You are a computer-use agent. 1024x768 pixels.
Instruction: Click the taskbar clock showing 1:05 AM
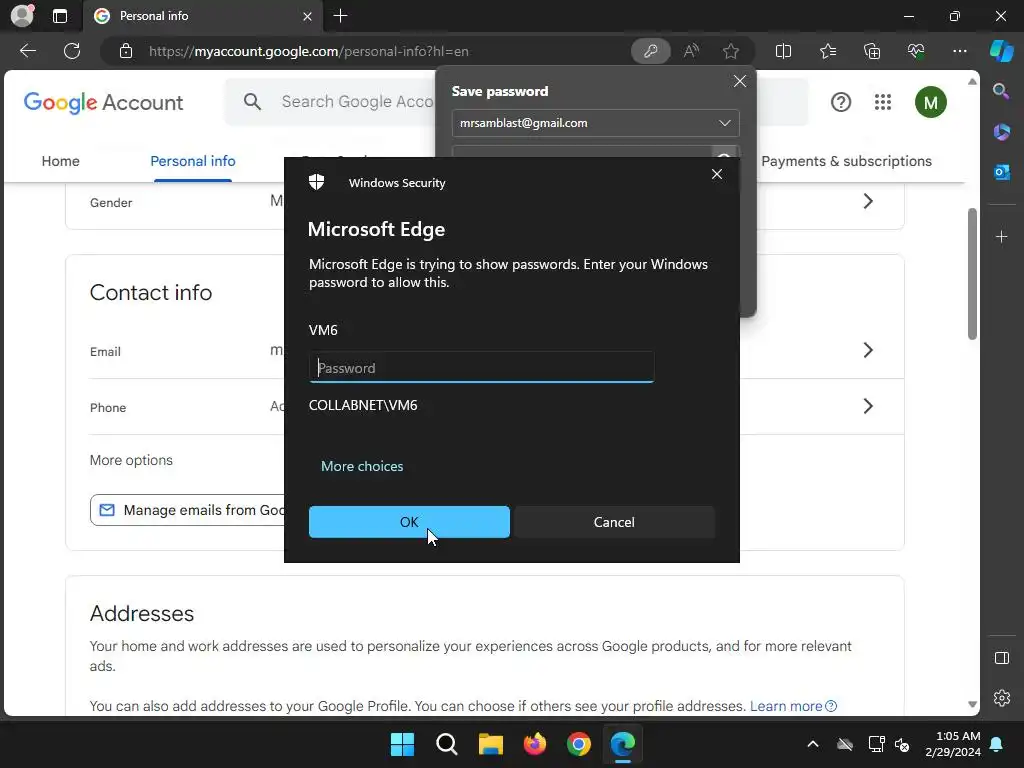[x=953, y=744]
